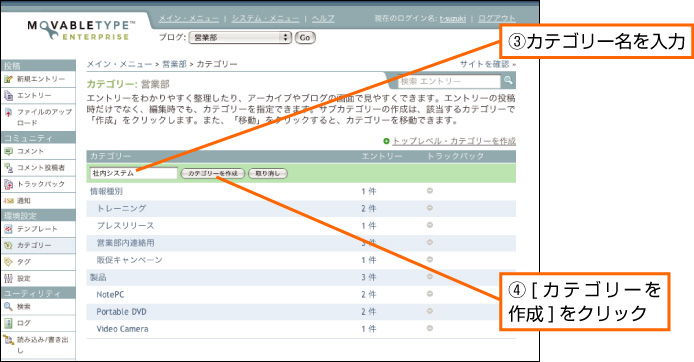The image size is (694, 362).
Task: Open the 営業部内連絡用 category
Action: [x=125, y=243]
